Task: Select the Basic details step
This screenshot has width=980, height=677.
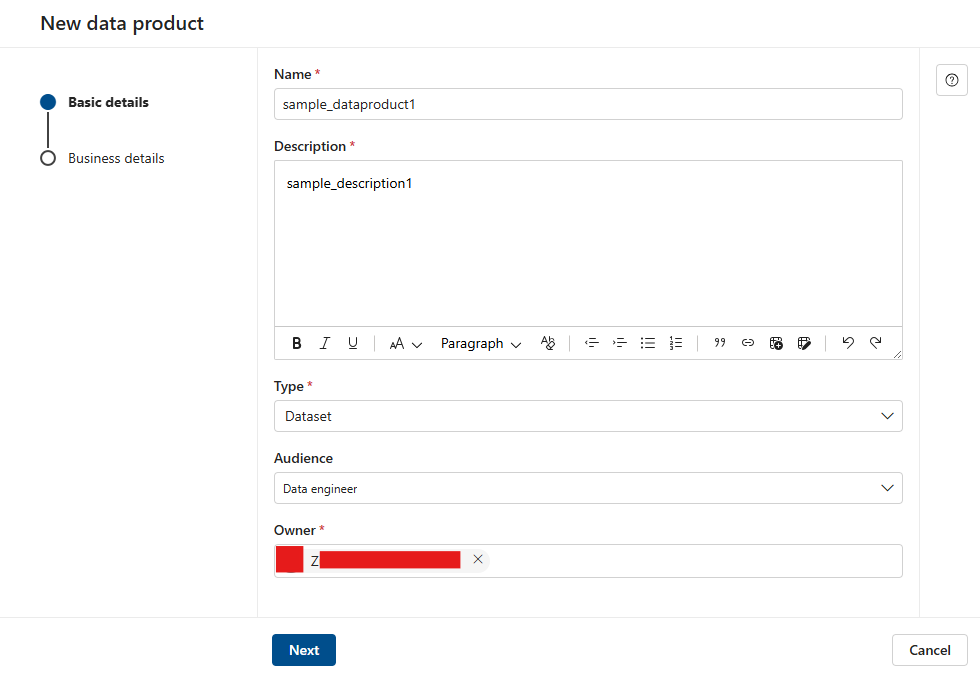Action: click(108, 103)
